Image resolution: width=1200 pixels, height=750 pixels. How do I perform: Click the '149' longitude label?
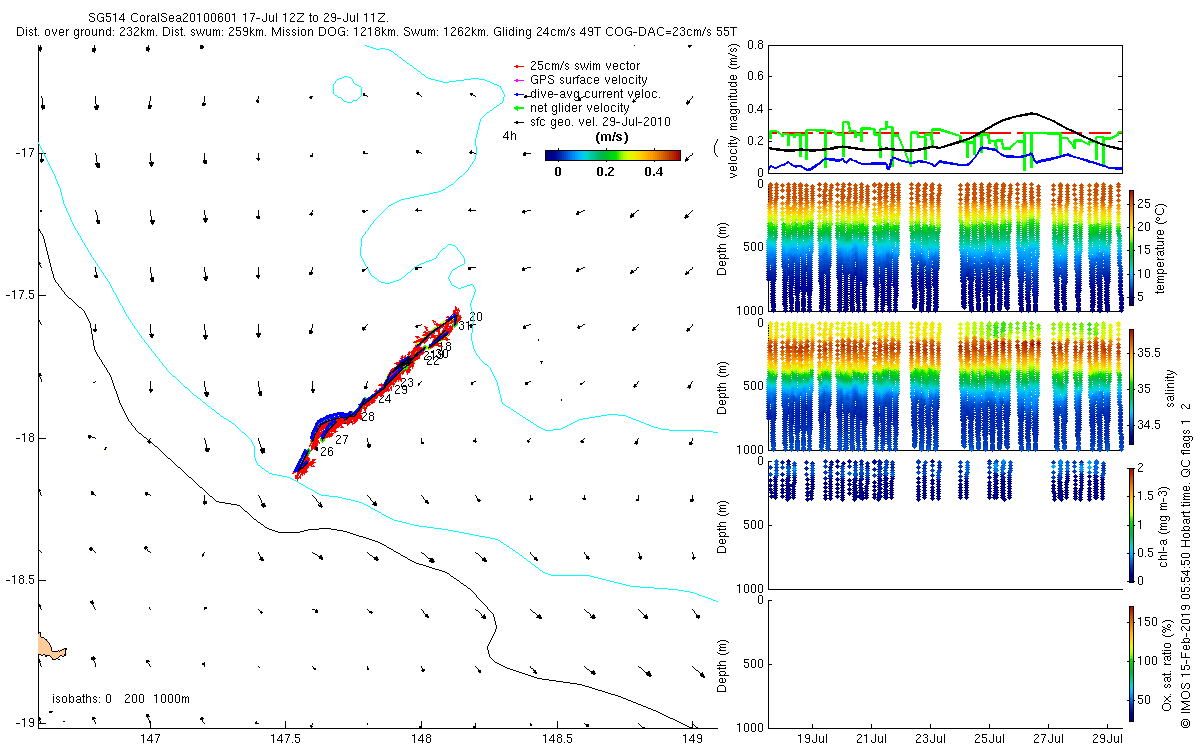(690, 739)
